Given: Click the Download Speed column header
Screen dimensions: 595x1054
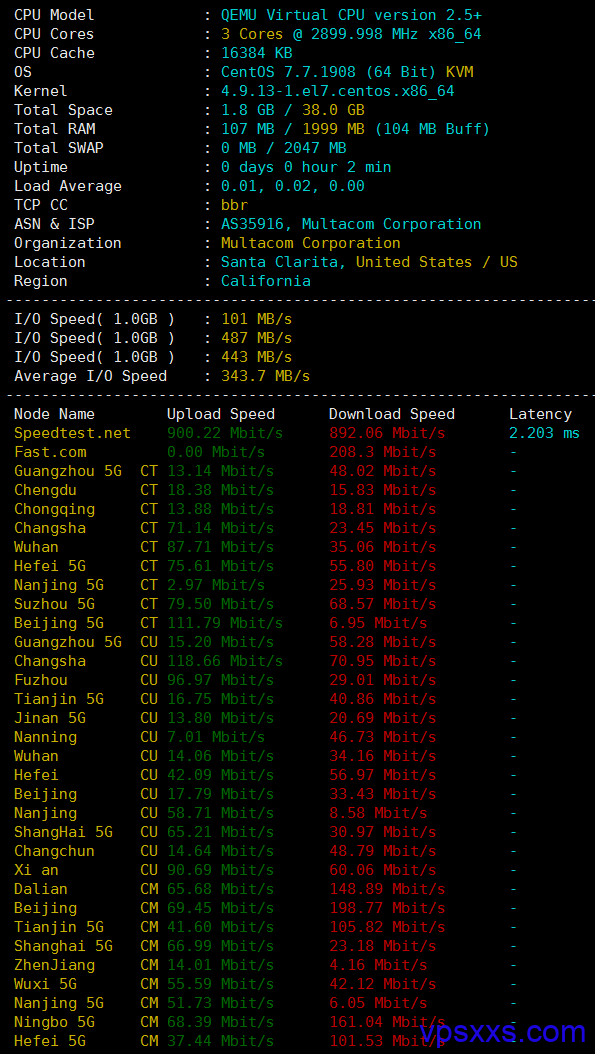Looking at the screenshot, I should pos(392,414).
